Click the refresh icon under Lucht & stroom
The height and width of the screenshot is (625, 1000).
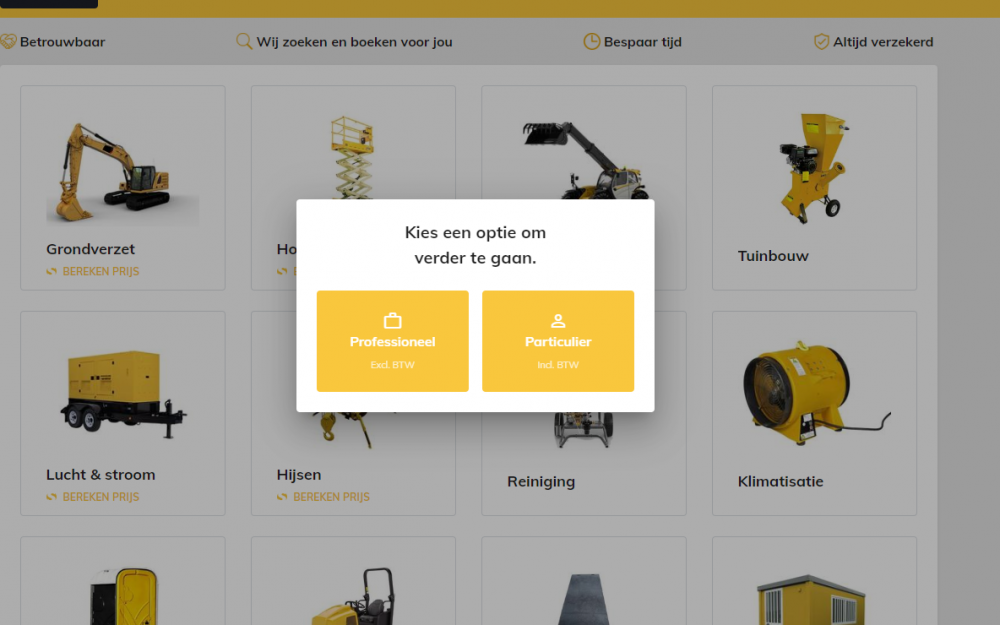[x=52, y=497]
